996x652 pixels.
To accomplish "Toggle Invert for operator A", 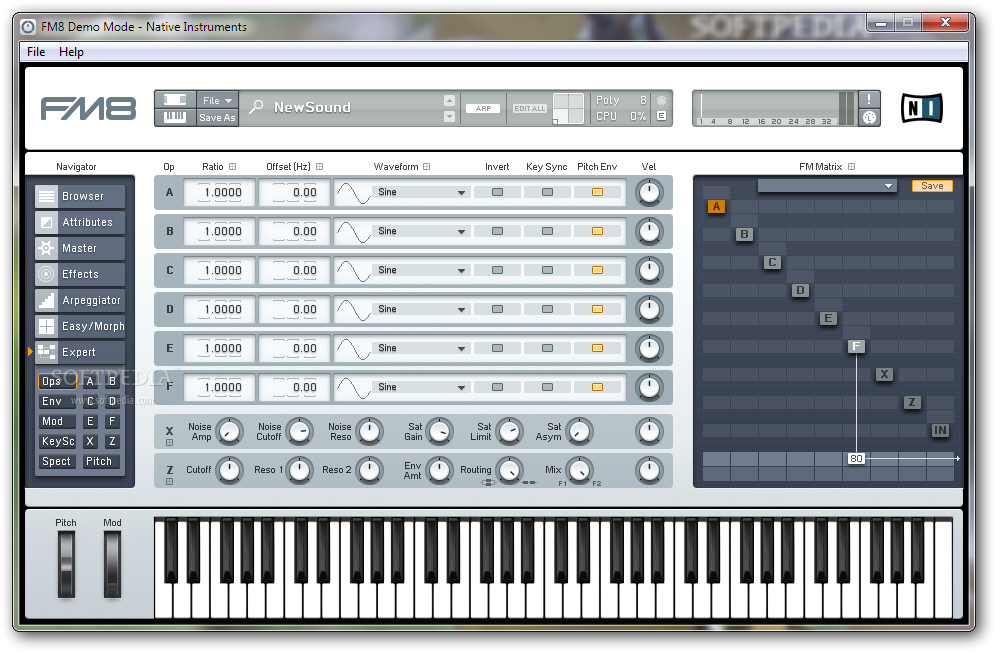I will click(497, 192).
